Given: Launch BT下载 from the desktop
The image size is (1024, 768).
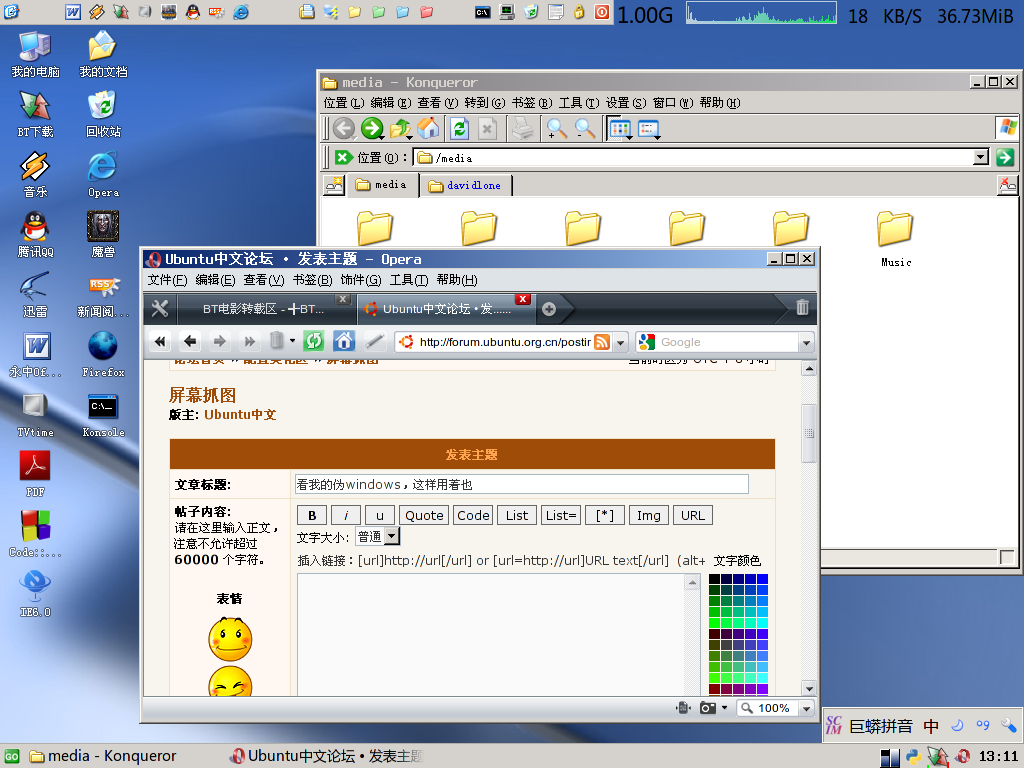Looking at the screenshot, I should (35, 114).
